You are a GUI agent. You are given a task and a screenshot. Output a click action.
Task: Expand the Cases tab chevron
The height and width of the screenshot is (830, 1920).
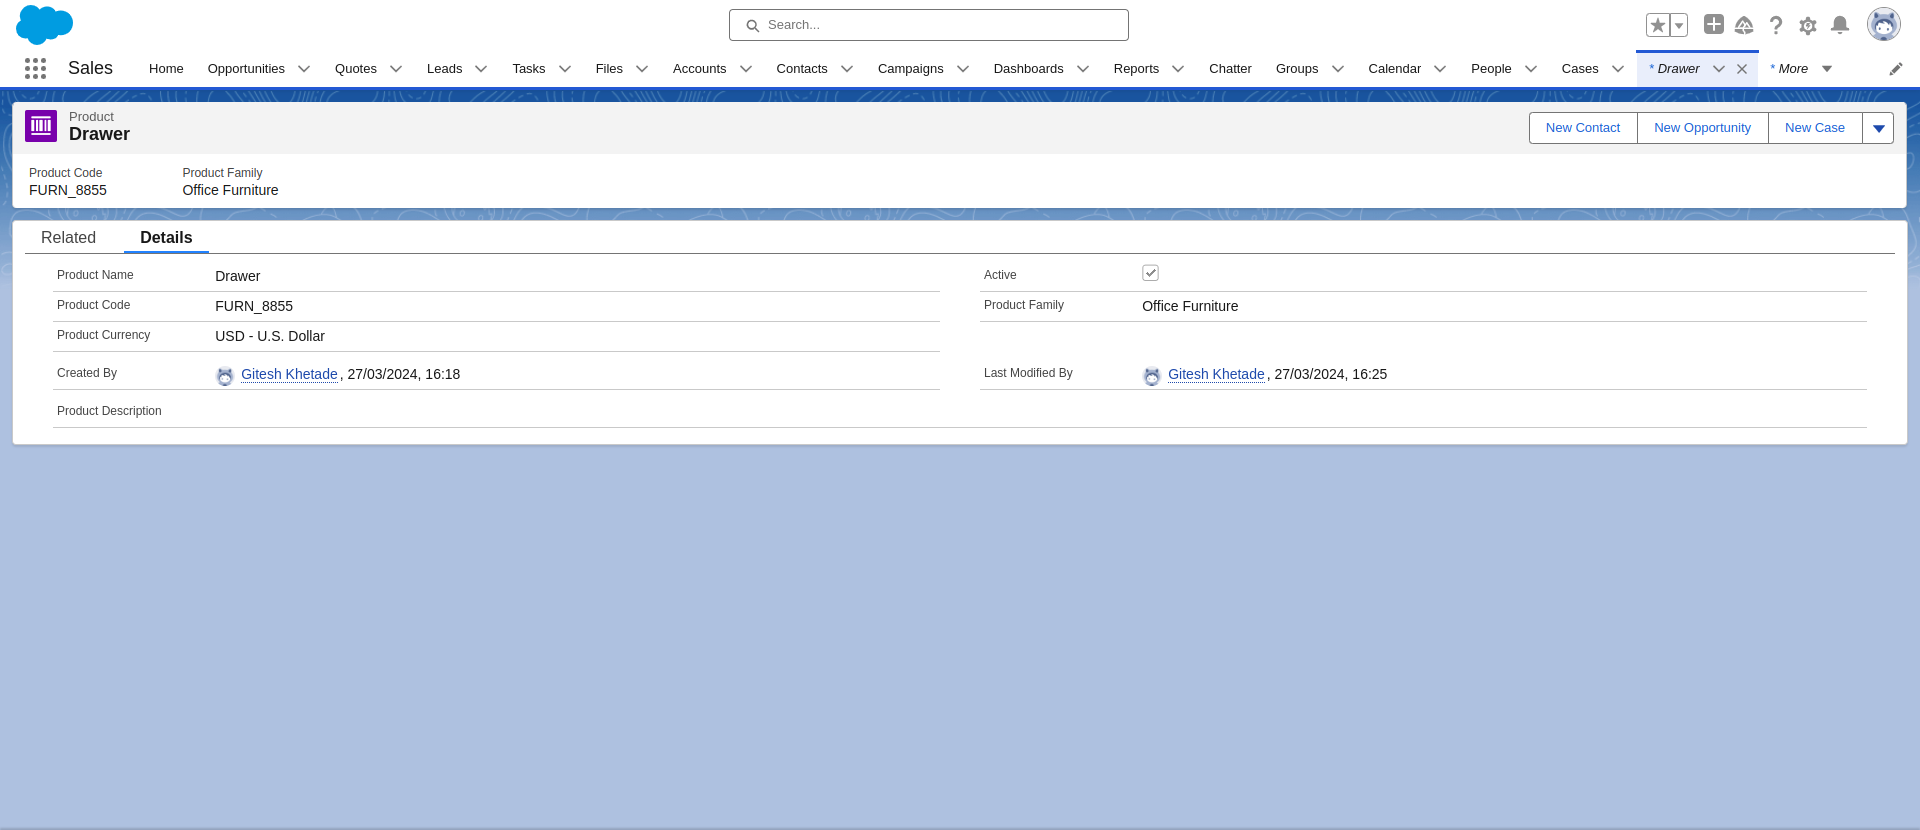click(x=1618, y=69)
